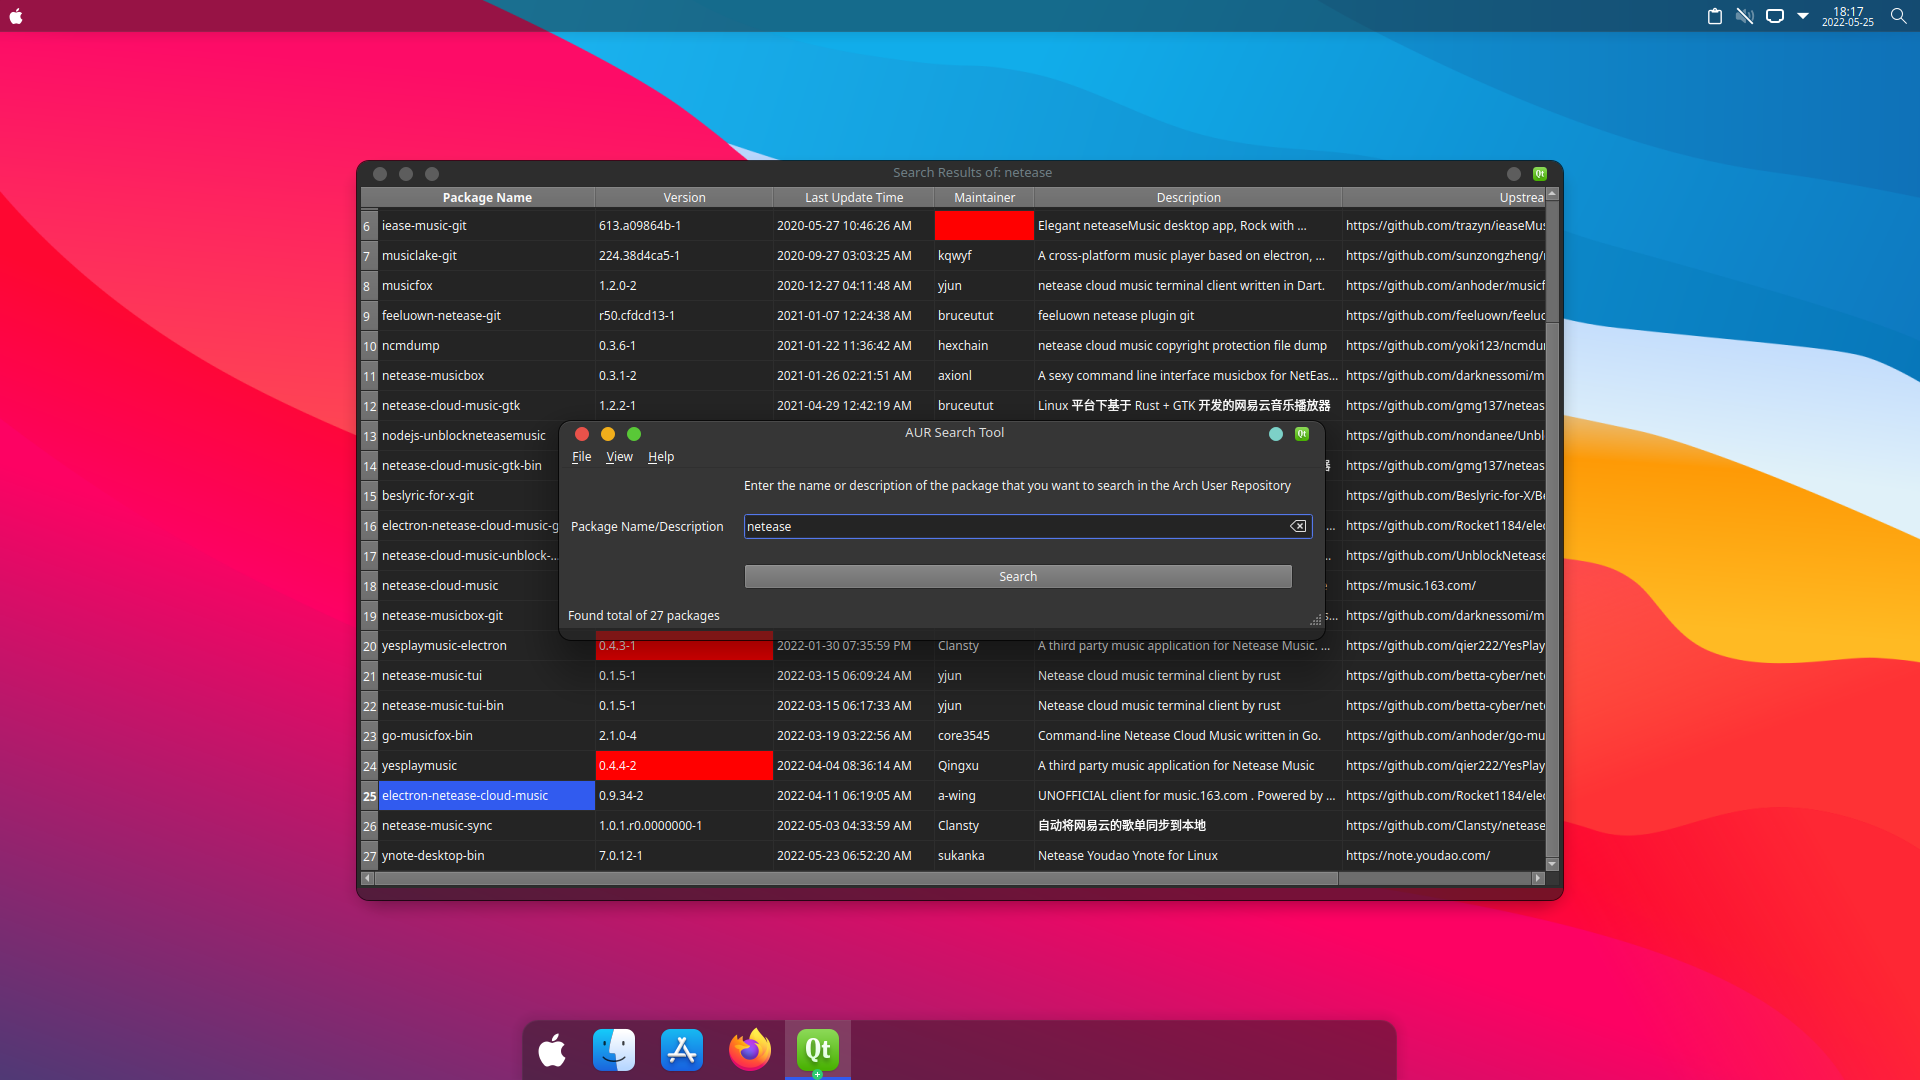
Task: Sort by Version column header
Action: click(684, 198)
